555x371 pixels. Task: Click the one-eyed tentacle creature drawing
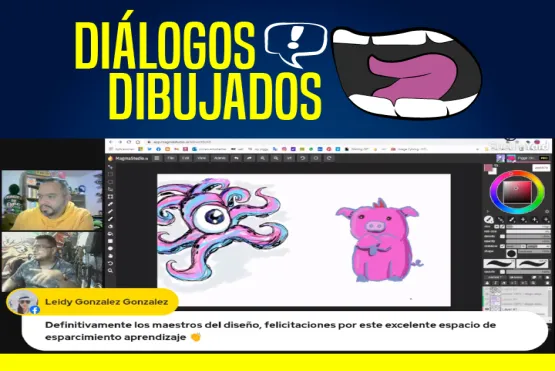click(x=222, y=230)
